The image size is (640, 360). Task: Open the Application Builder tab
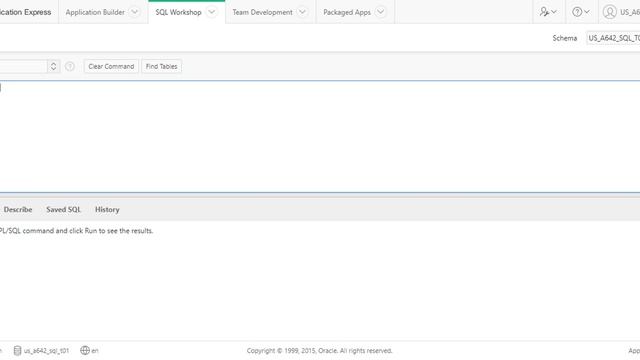[x=95, y=12]
